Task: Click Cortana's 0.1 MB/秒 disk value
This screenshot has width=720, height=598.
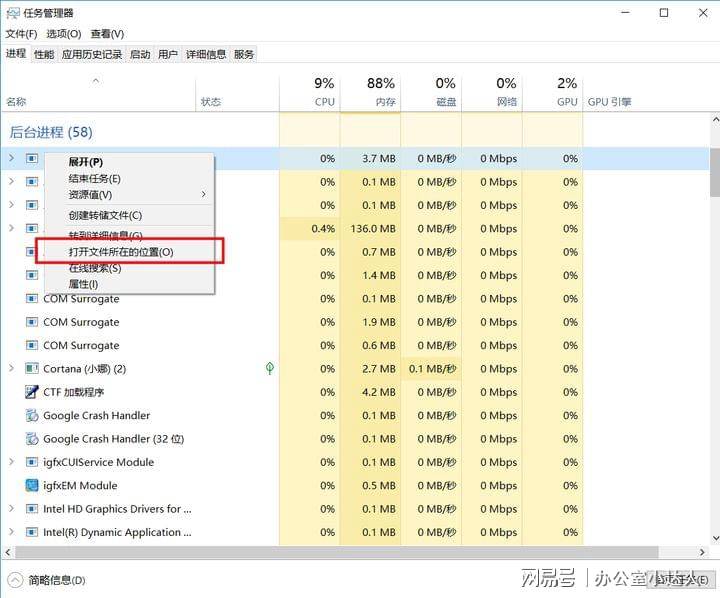Action: pyautogui.click(x=433, y=368)
